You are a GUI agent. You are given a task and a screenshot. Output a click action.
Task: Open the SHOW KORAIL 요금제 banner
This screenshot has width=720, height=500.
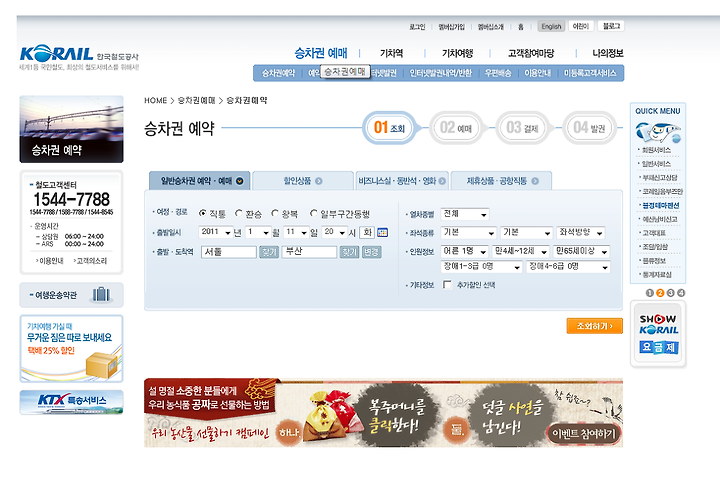(x=658, y=334)
